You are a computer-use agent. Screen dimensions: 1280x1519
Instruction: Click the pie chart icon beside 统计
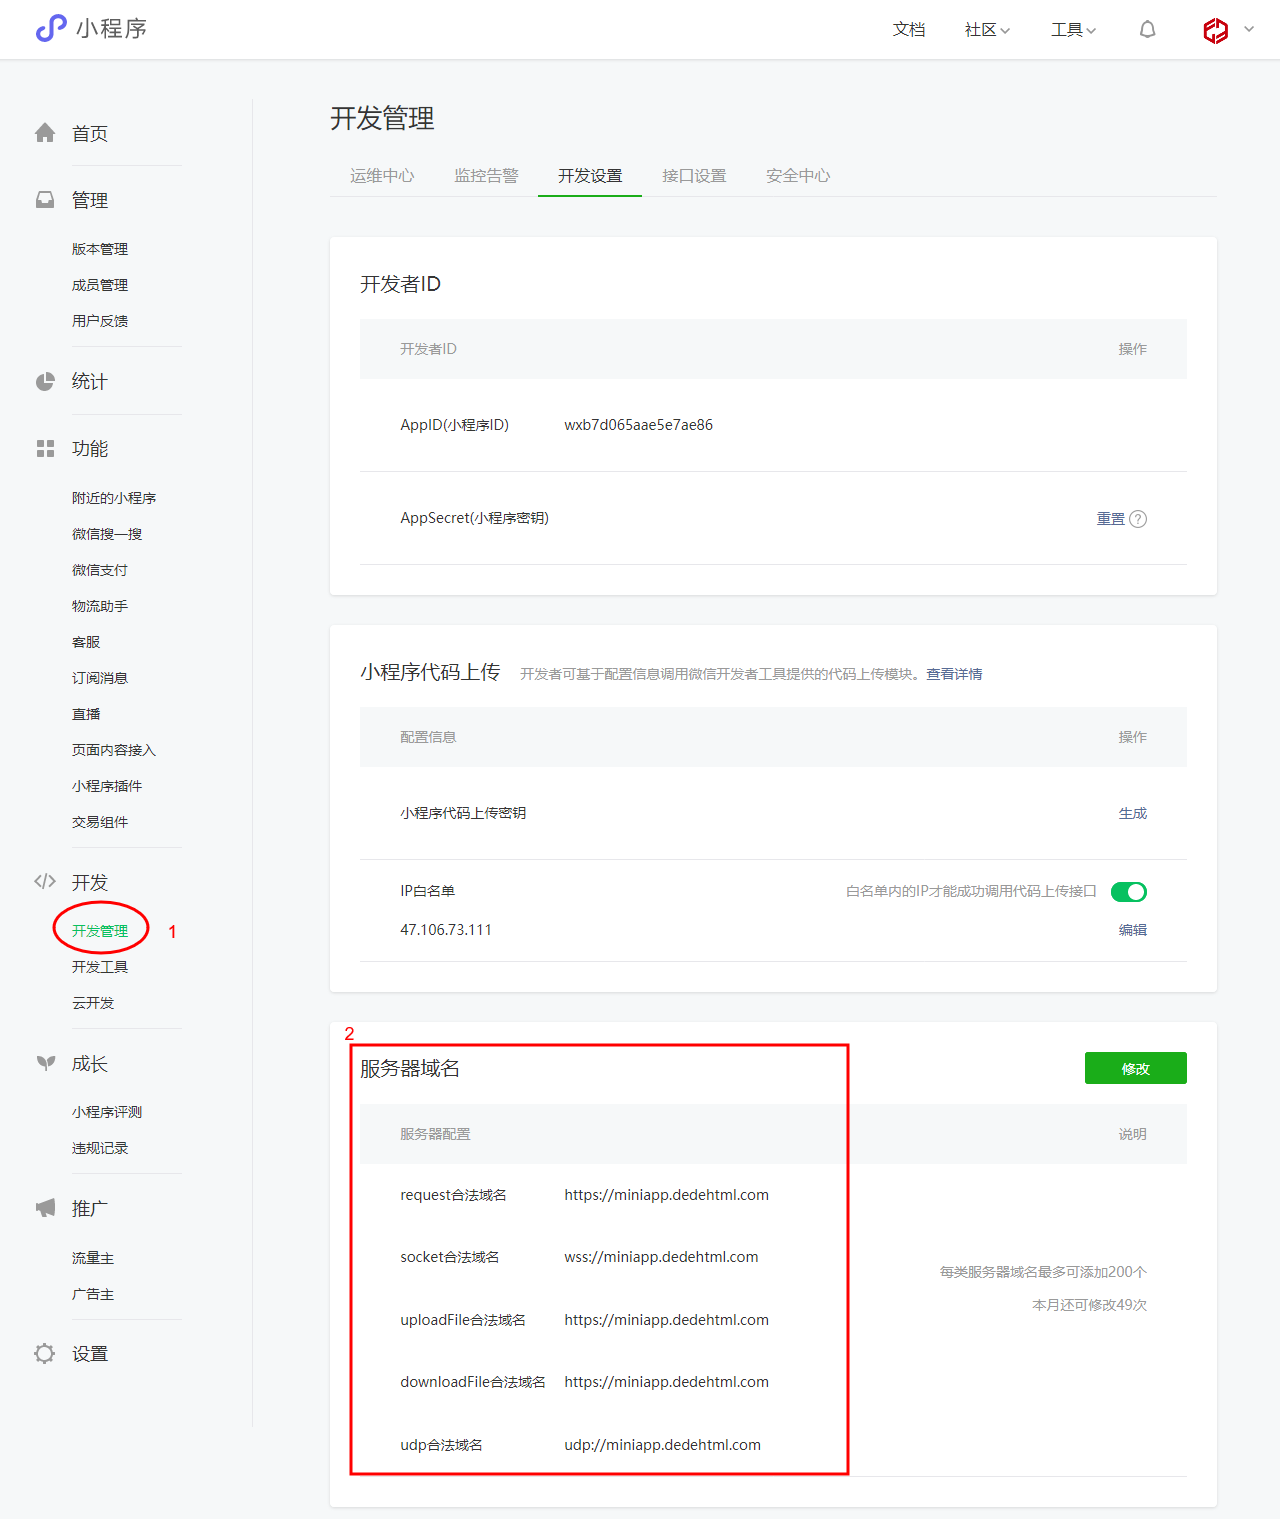pos(45,381)
